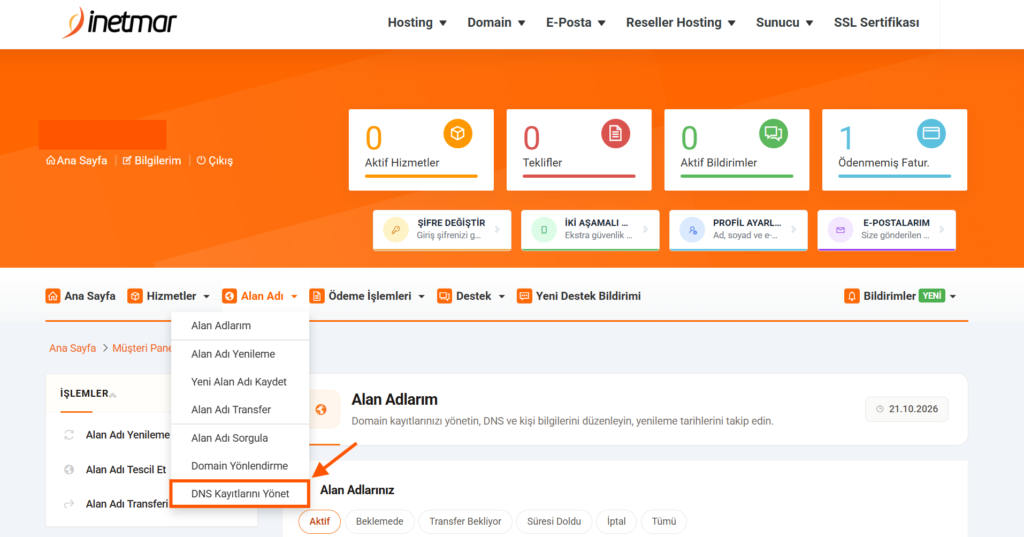The height and width of the screenshot is (537, 1024).
Task: Click the Şifre Değiştir key icon
Action: coord(396,230)
